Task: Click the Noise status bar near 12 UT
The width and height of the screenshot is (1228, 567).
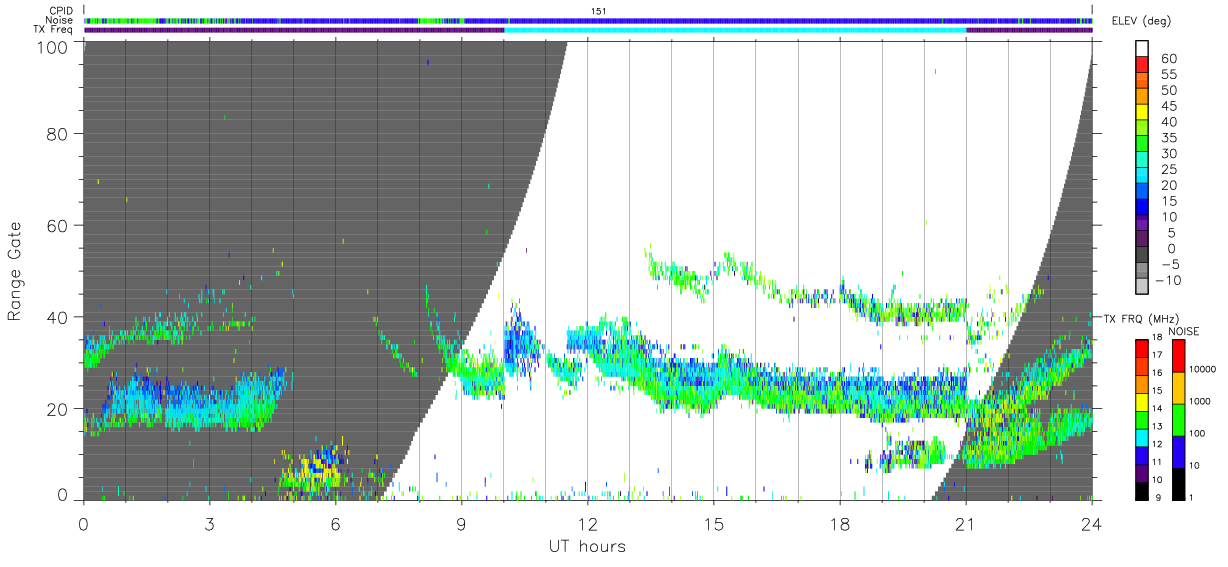Action: (588, 21)
